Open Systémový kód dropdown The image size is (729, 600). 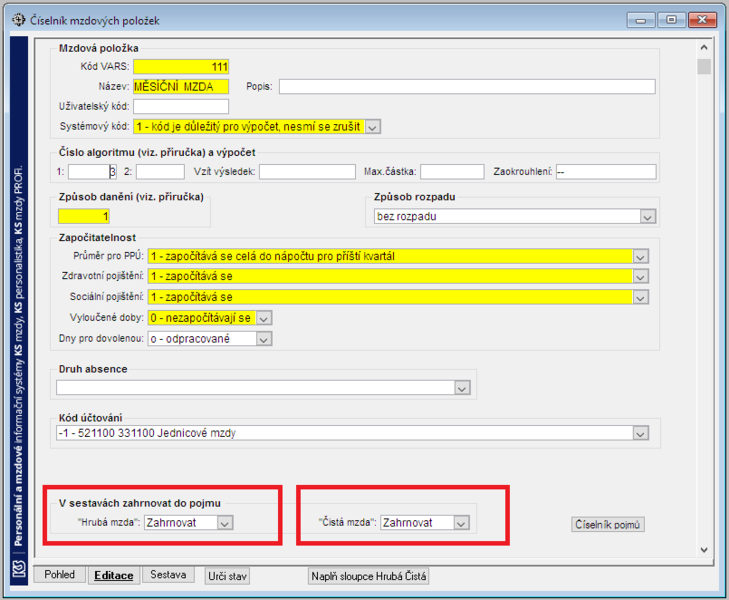tap(372, 127)
